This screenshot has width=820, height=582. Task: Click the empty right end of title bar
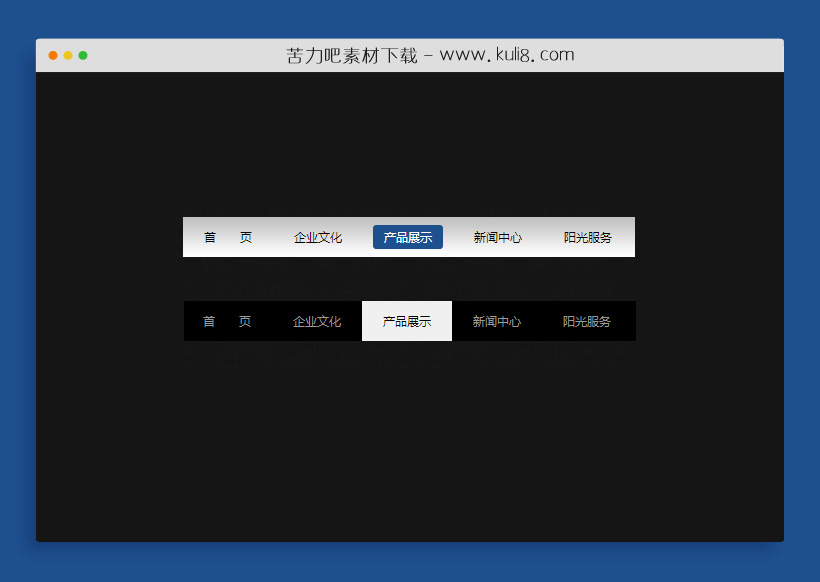pyautogui.click(x=720, y=56)
